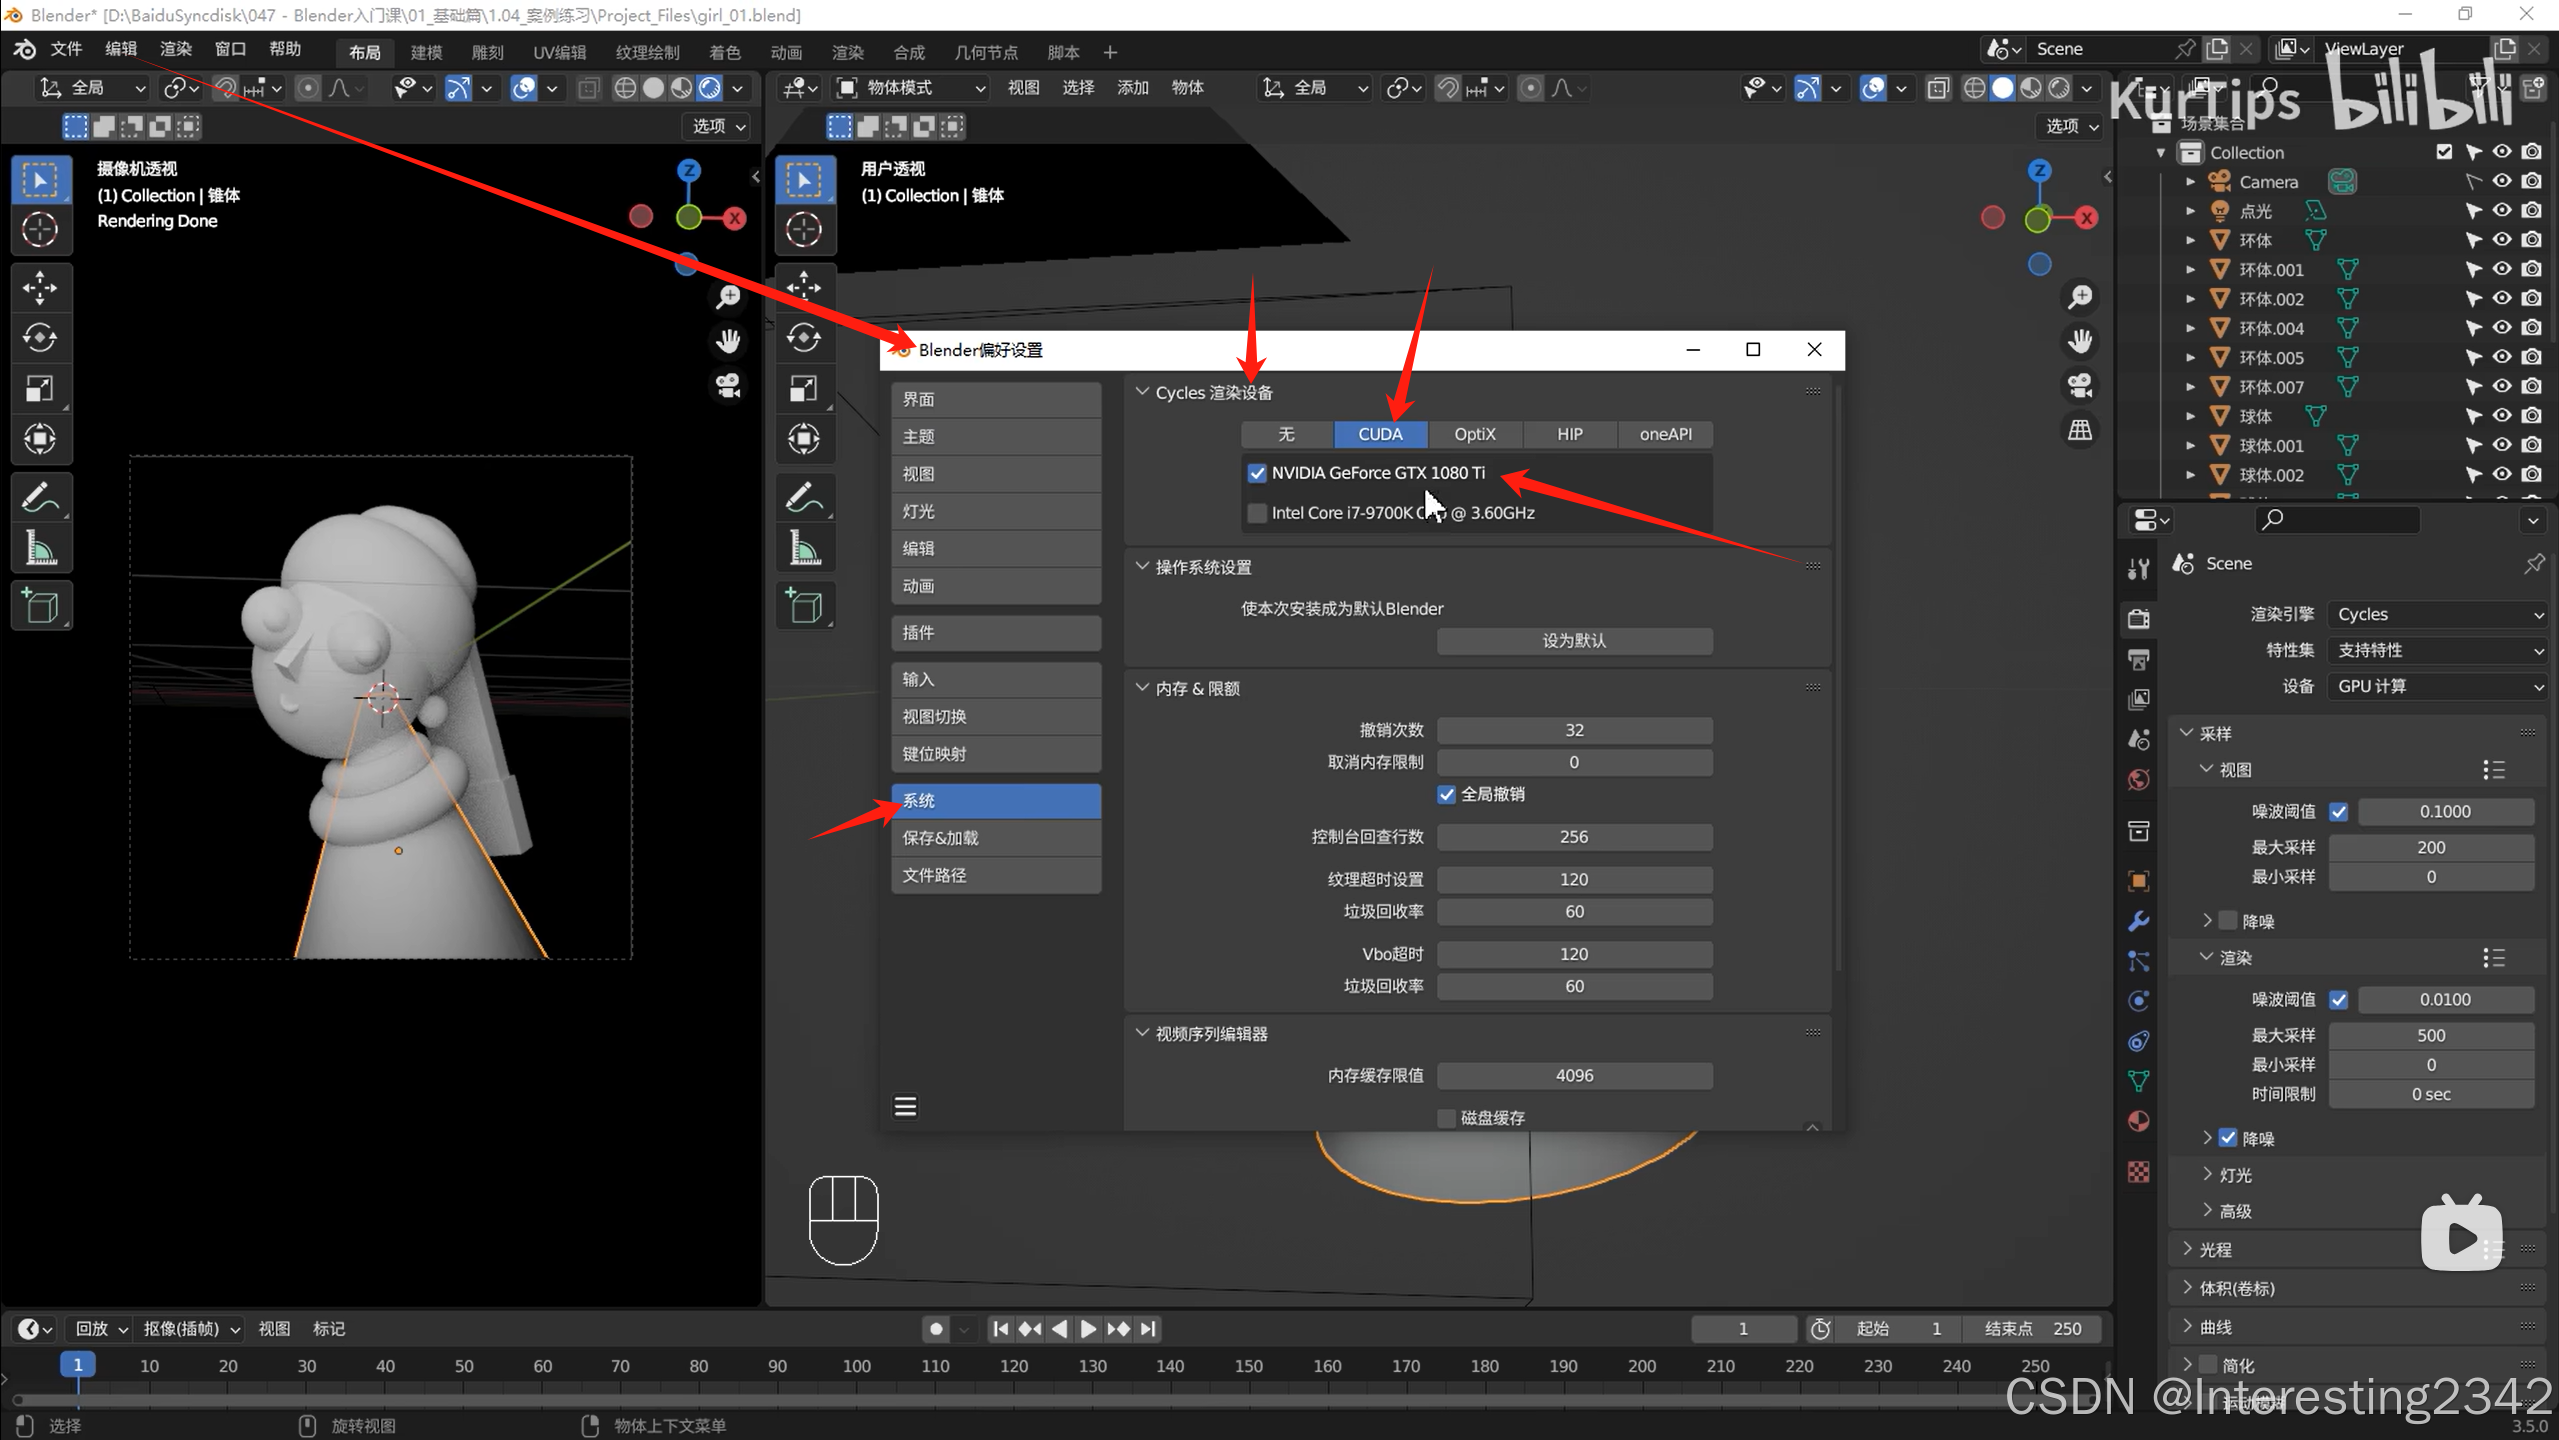Uncheck the NVIDIA GeForce GTX 1080 Ti device

1257,473
